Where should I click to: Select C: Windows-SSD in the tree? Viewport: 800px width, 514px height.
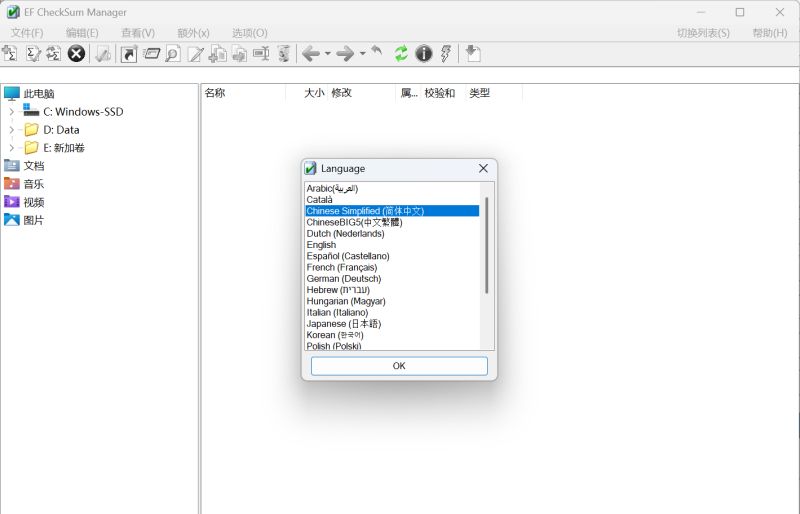tap(83, 111)
